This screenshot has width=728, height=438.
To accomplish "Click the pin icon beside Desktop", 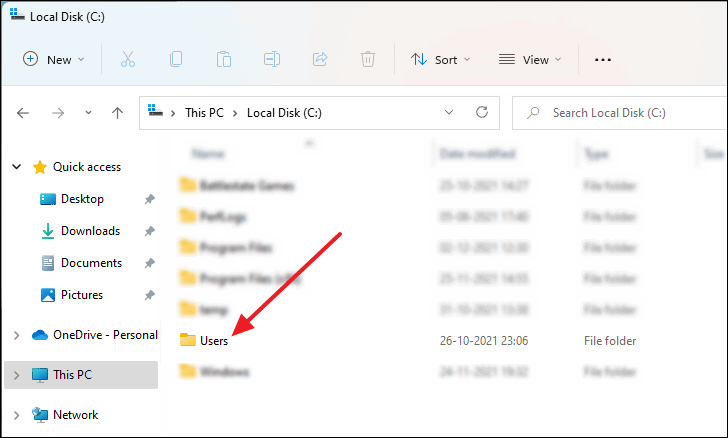I will pyautogui.click(x=150, y=199).
